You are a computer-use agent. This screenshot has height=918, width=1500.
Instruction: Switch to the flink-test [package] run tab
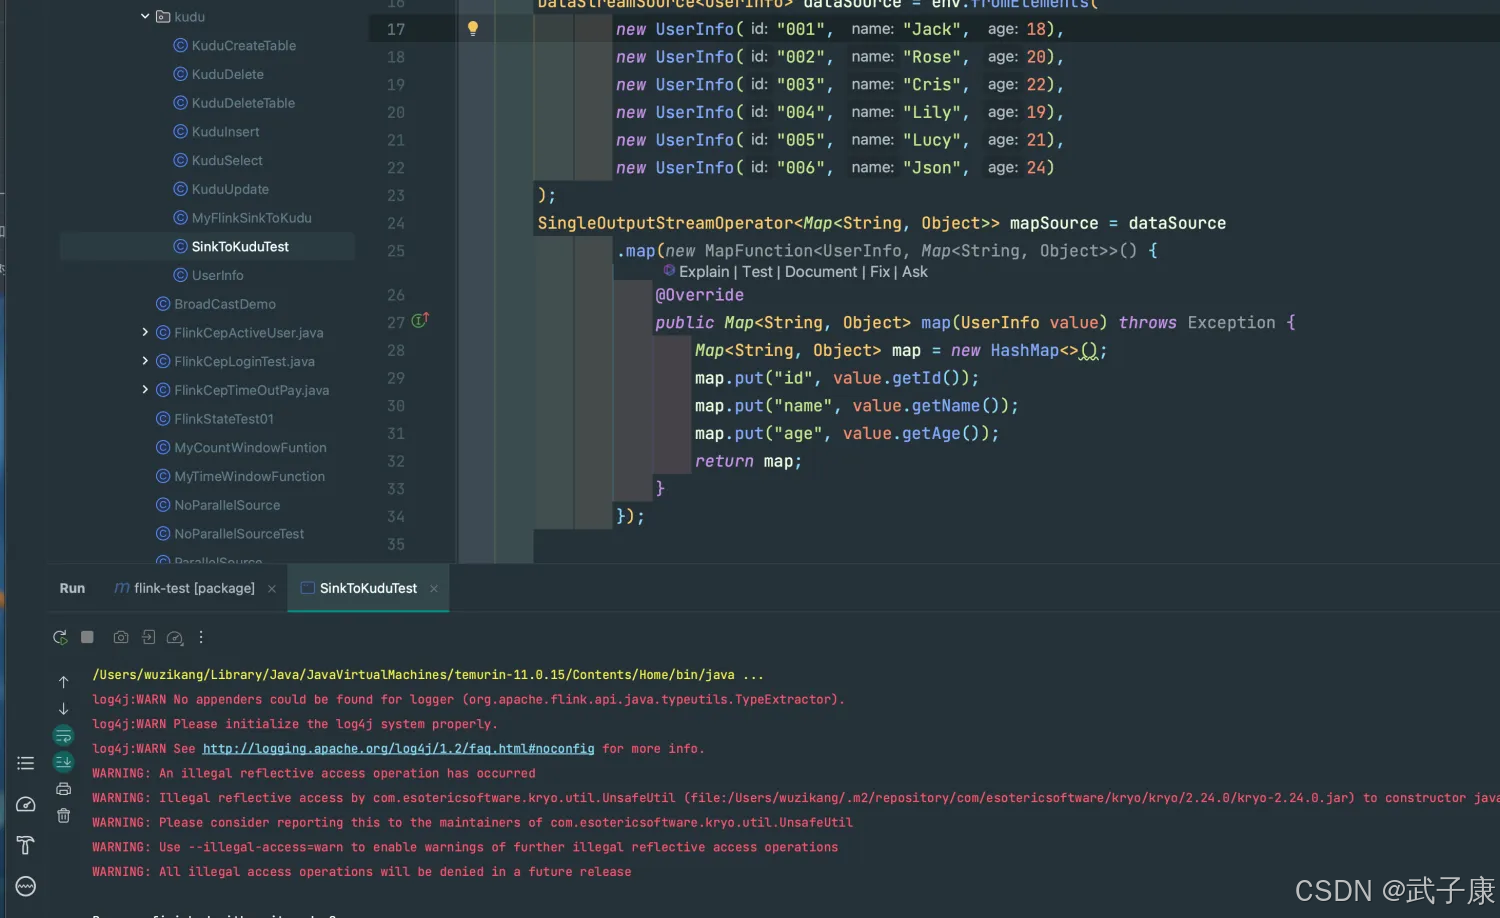(x=194, y=588)
